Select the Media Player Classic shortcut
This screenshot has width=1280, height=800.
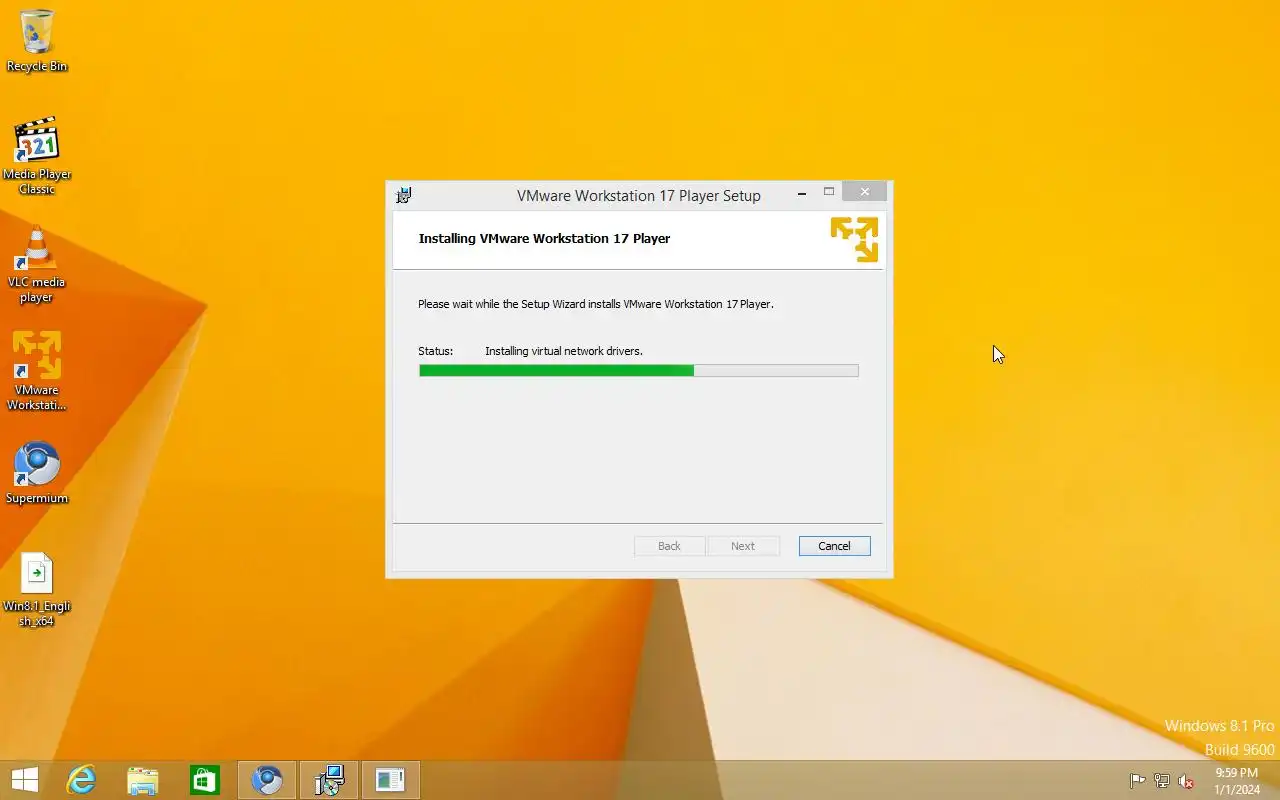[37, 156]
